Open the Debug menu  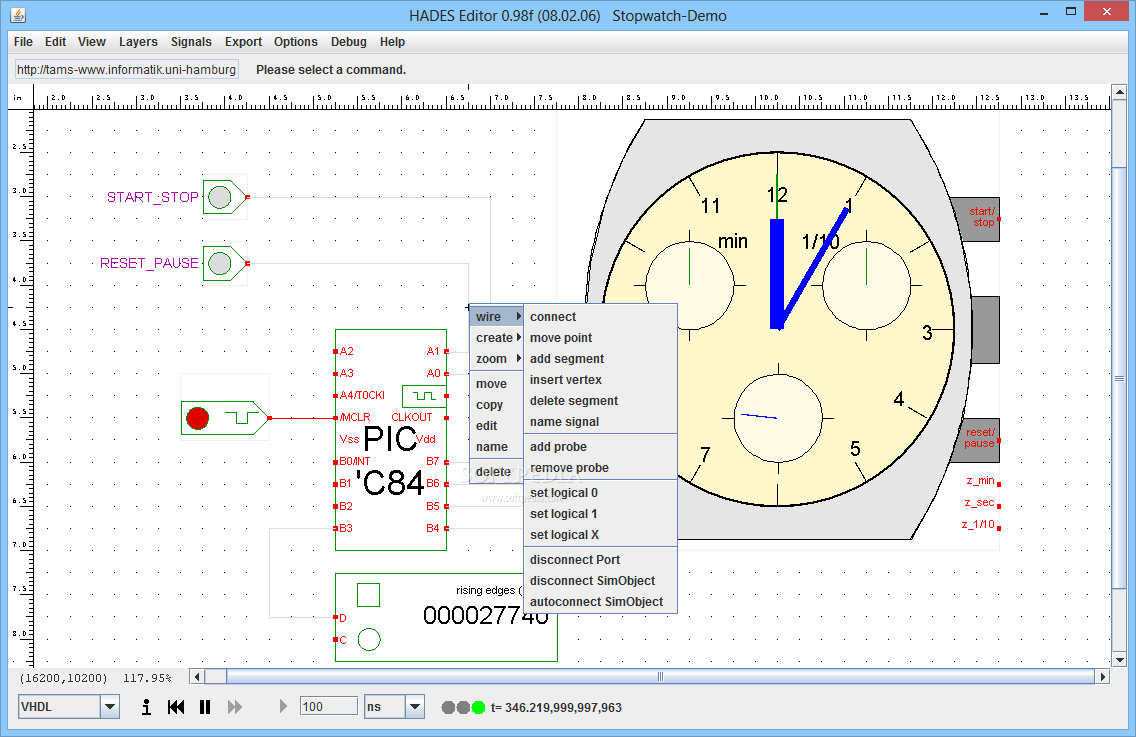[x=348, y=42]
